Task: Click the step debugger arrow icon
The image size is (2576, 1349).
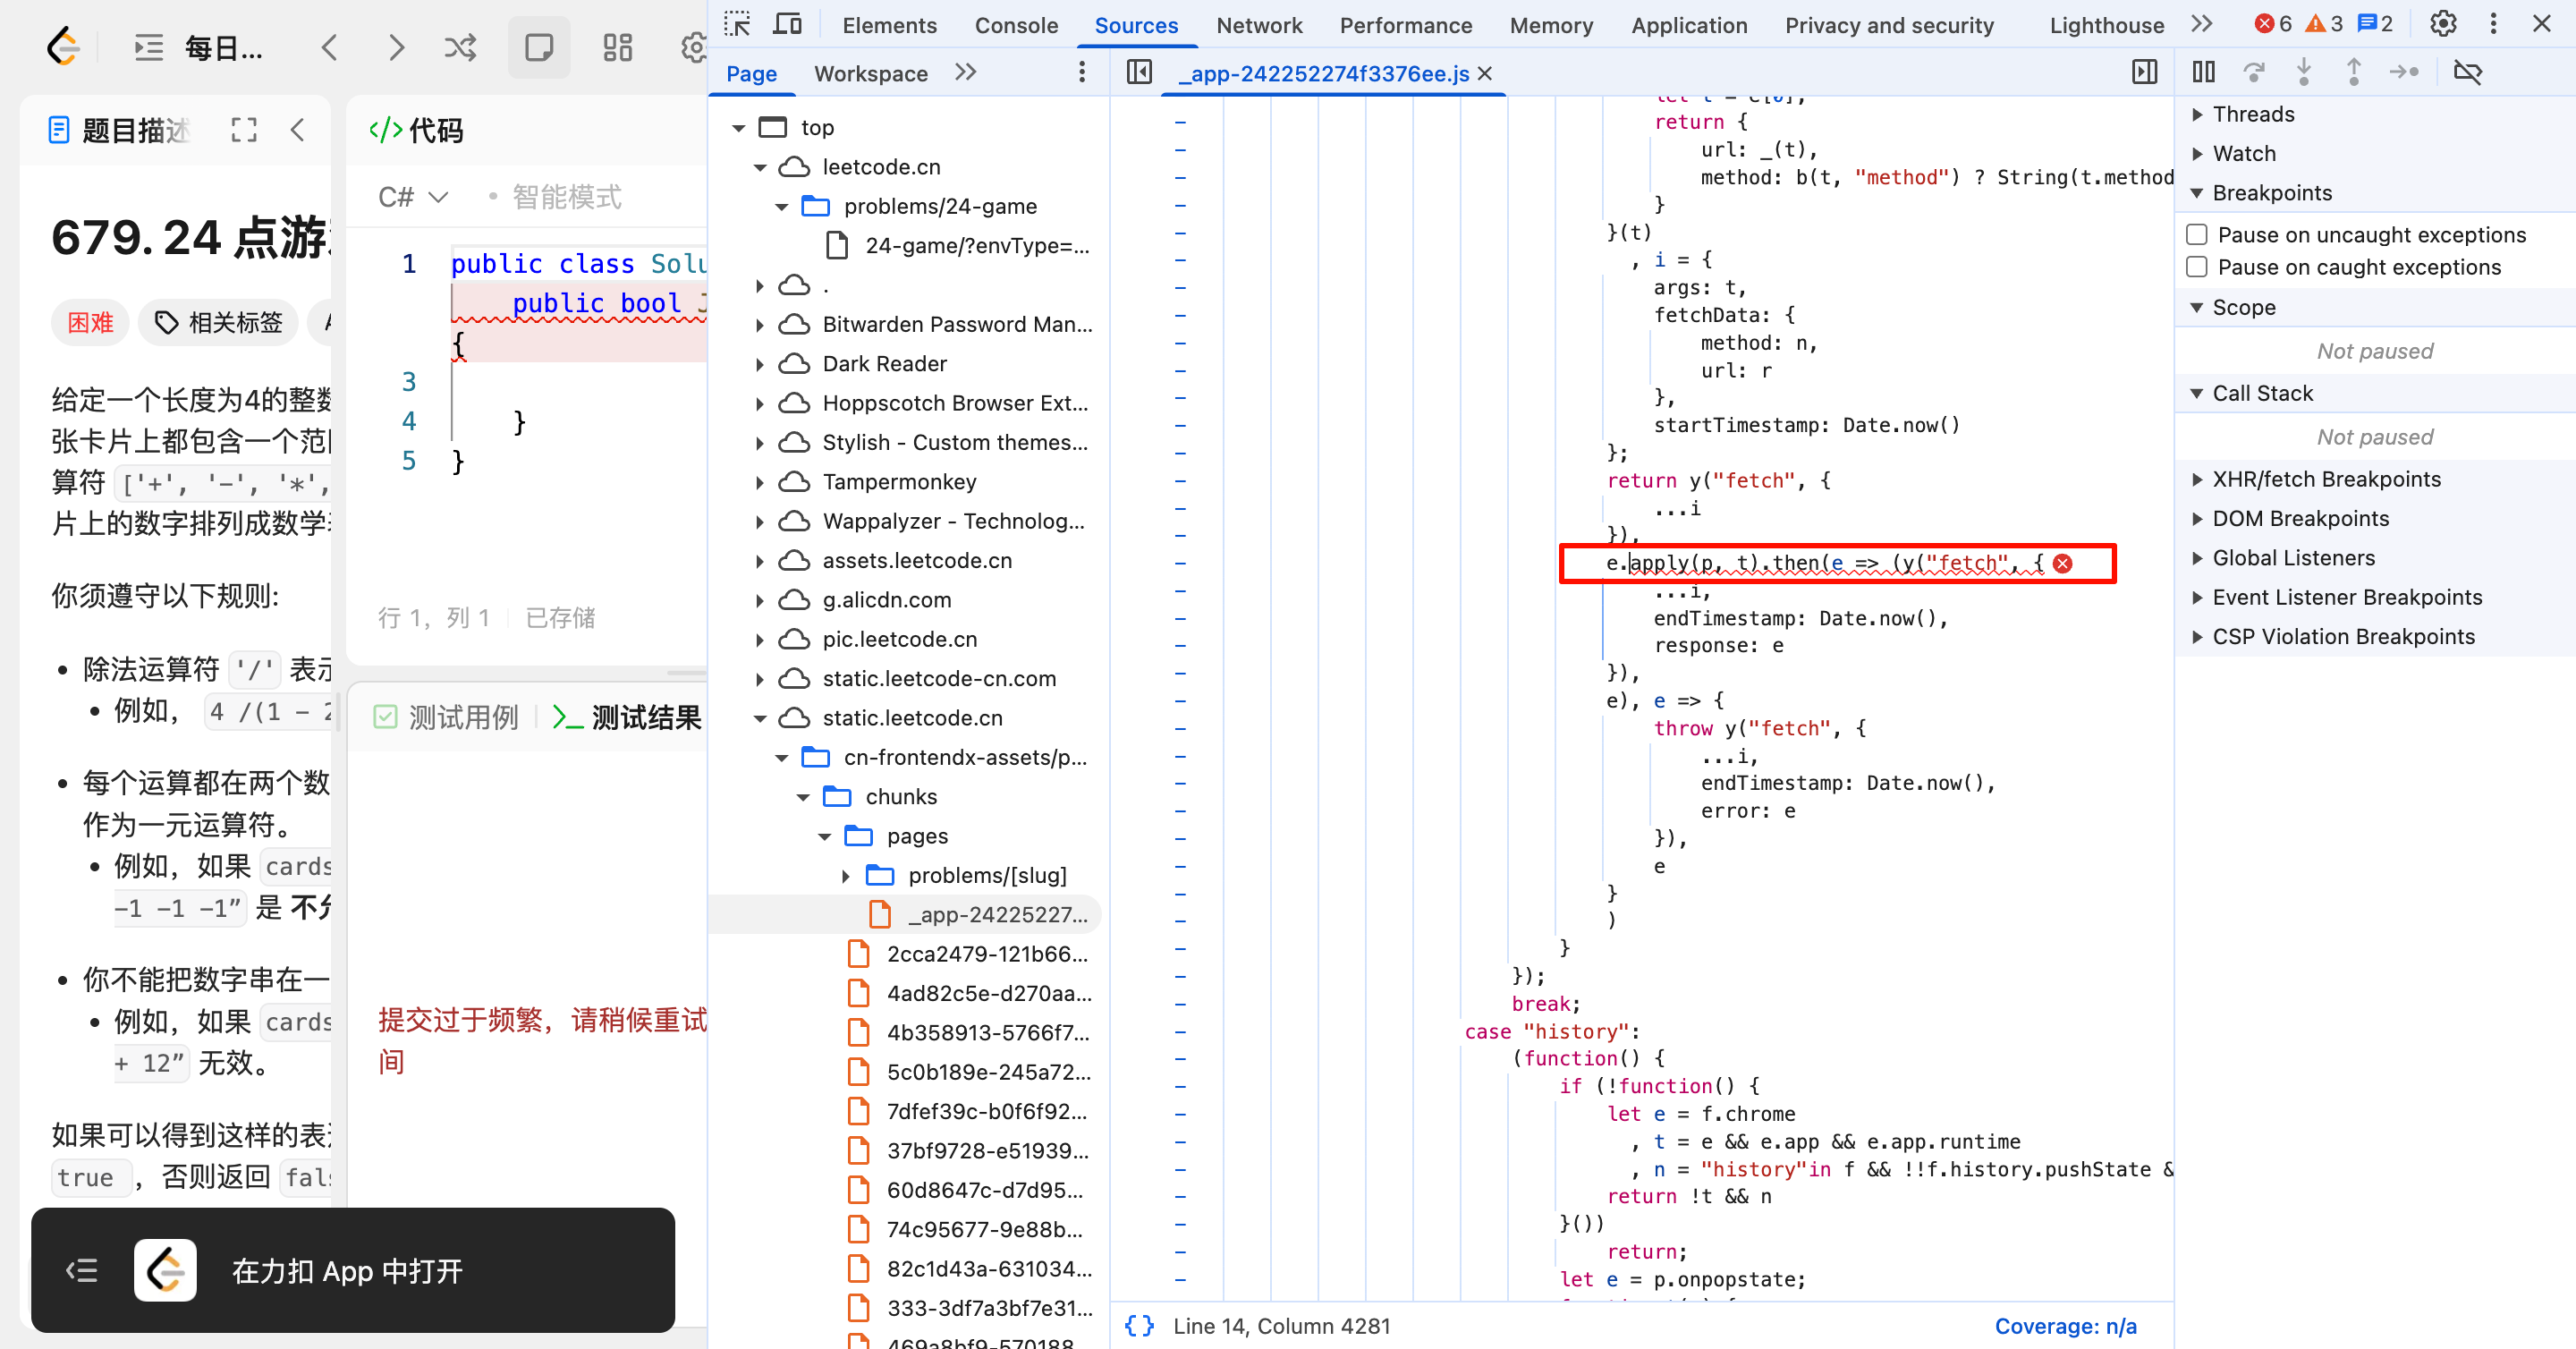Action: [x=2404, y=72]
